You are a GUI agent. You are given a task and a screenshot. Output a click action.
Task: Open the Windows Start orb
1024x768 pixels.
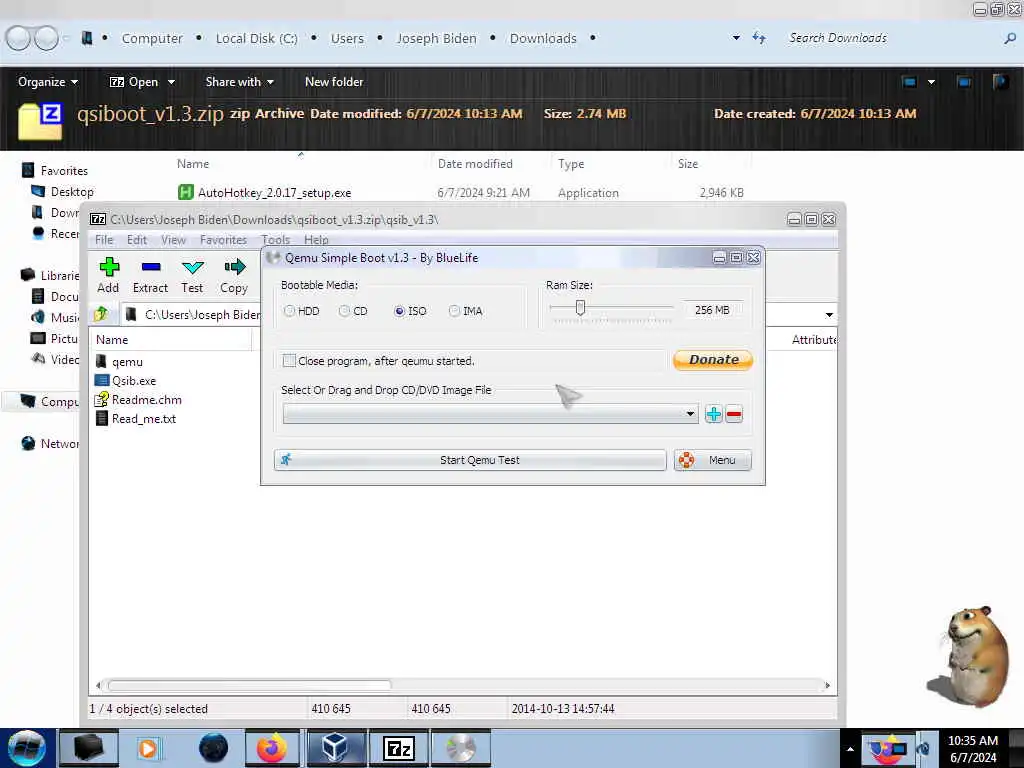point(27,748)
